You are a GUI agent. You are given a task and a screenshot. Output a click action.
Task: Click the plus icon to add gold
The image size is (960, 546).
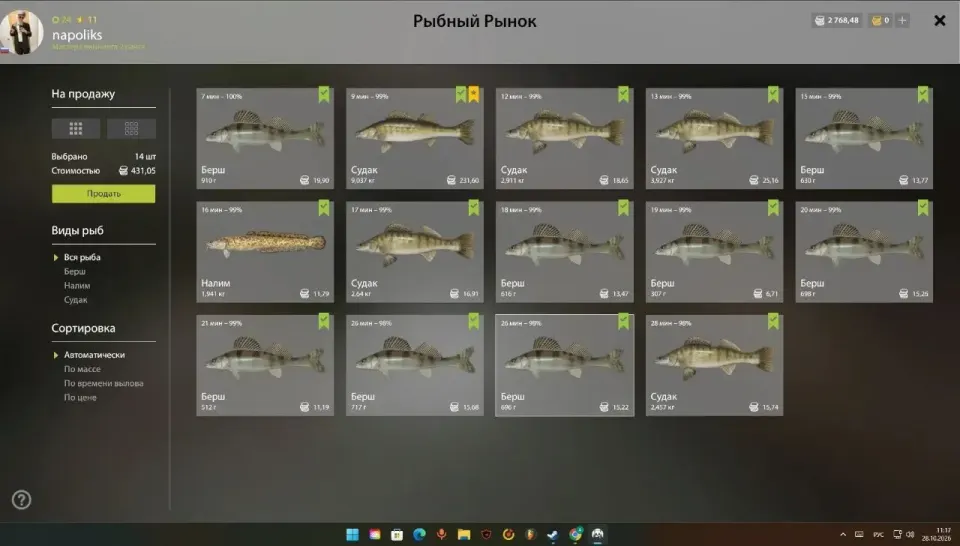[902, 20]
